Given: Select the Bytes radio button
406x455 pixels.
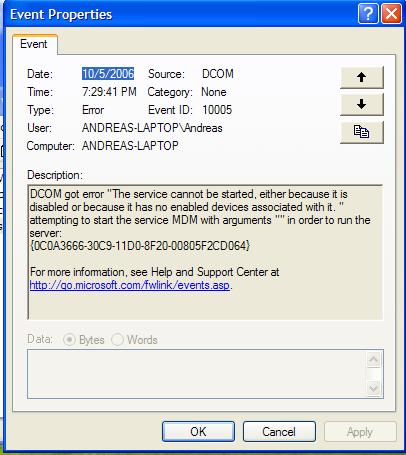Looking at the screenshot, I should [69, 340].
